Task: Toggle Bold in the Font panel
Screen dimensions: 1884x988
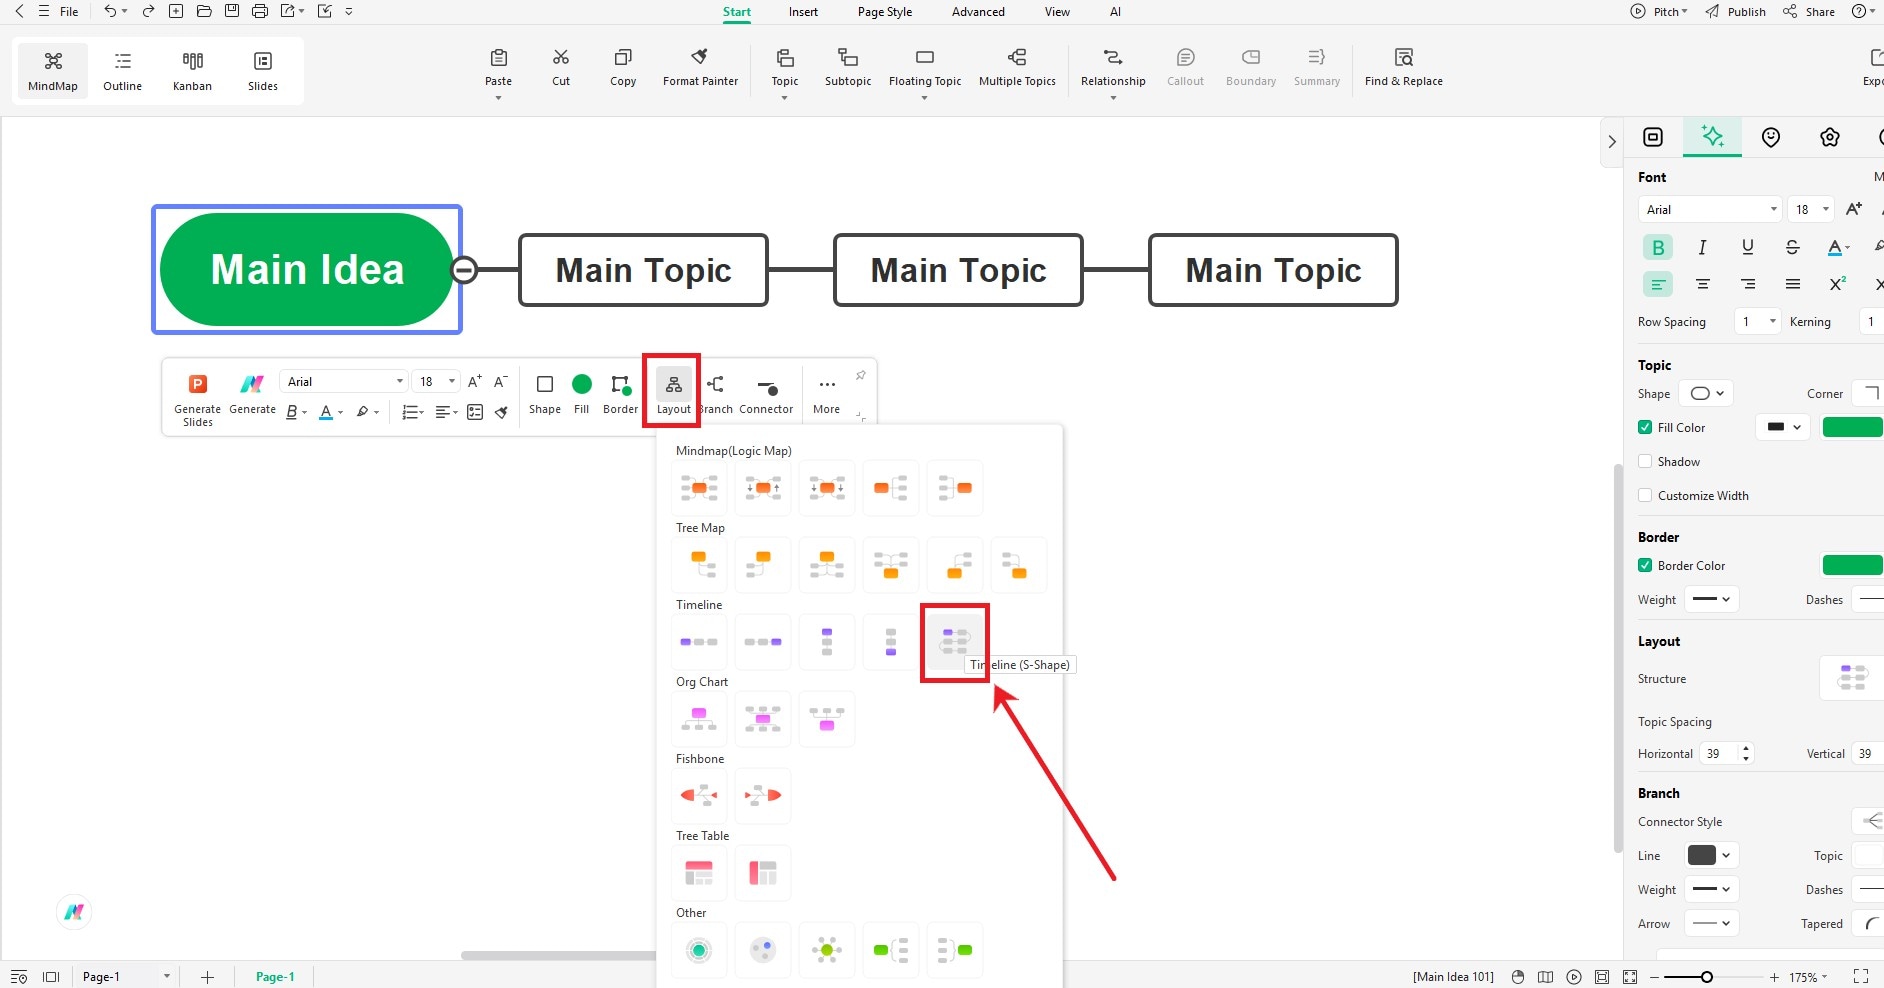Action: coord(1658,247)
